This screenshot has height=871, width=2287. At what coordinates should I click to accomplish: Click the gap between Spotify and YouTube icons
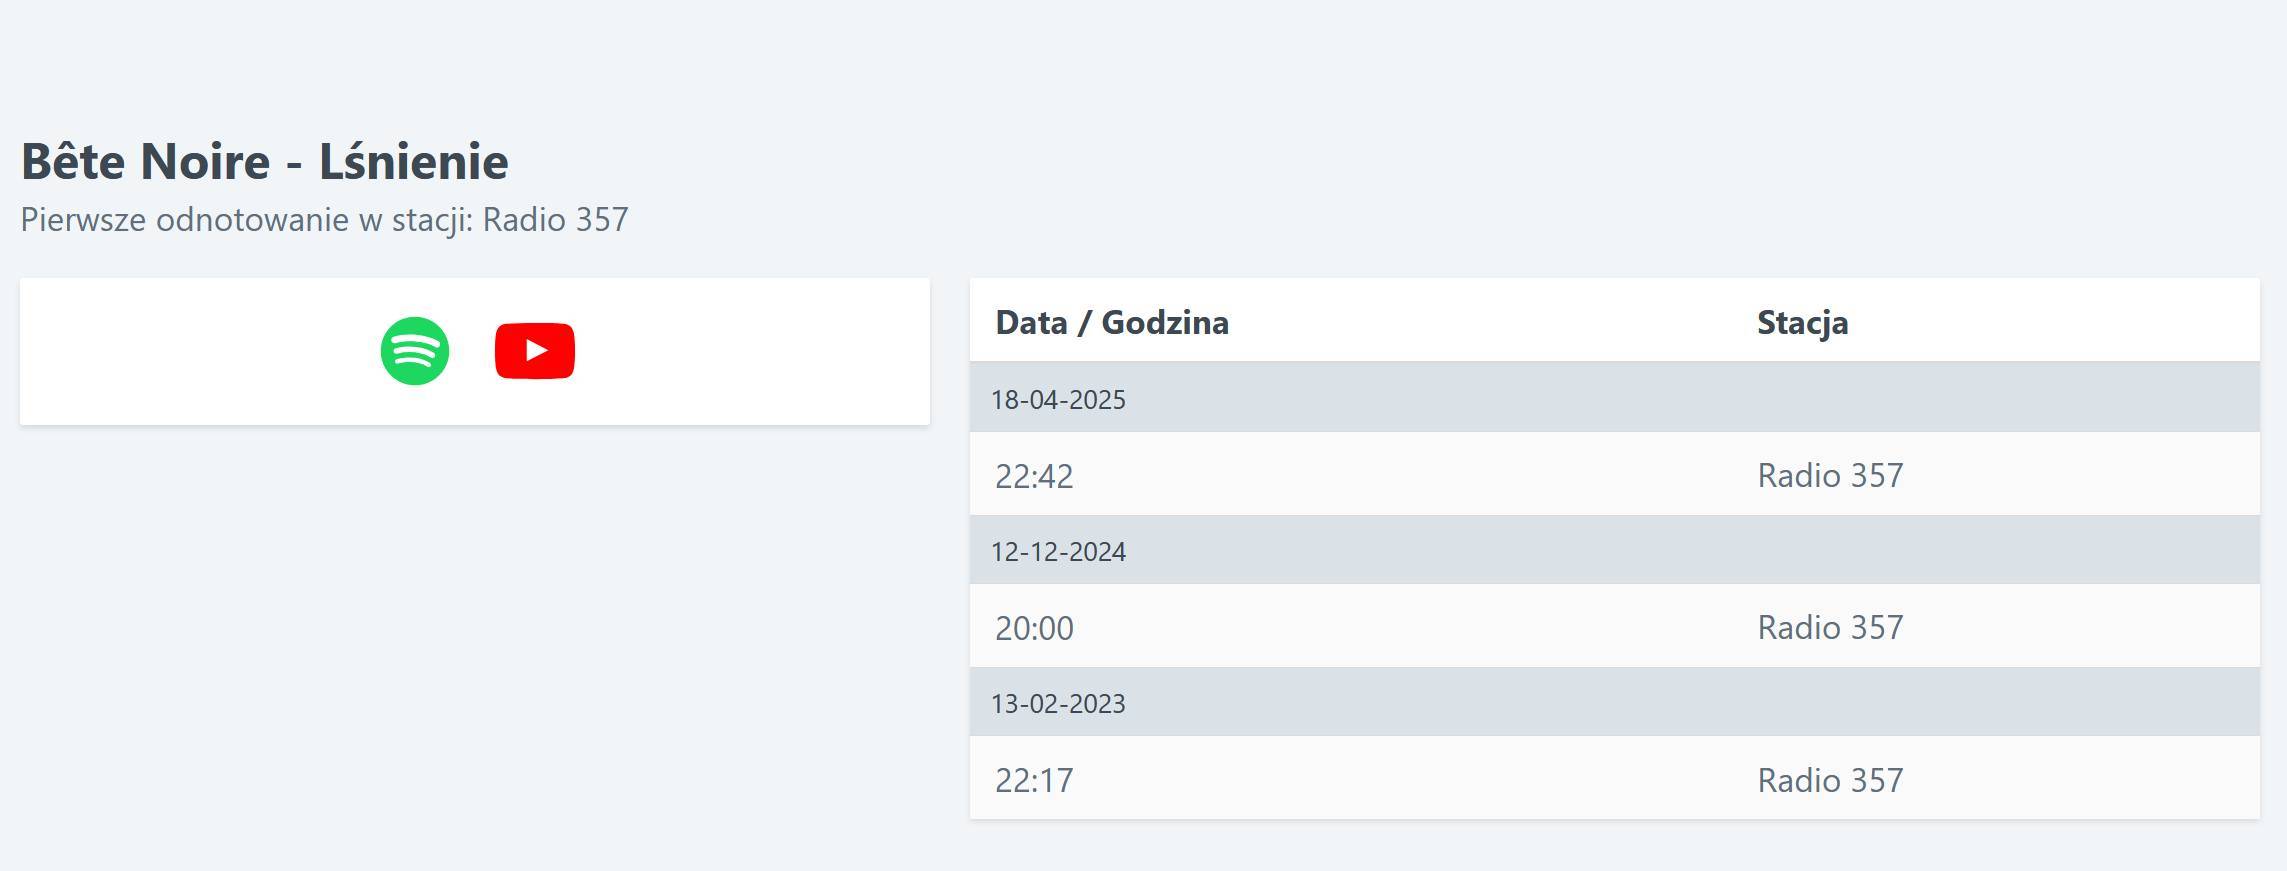(472, 351)
